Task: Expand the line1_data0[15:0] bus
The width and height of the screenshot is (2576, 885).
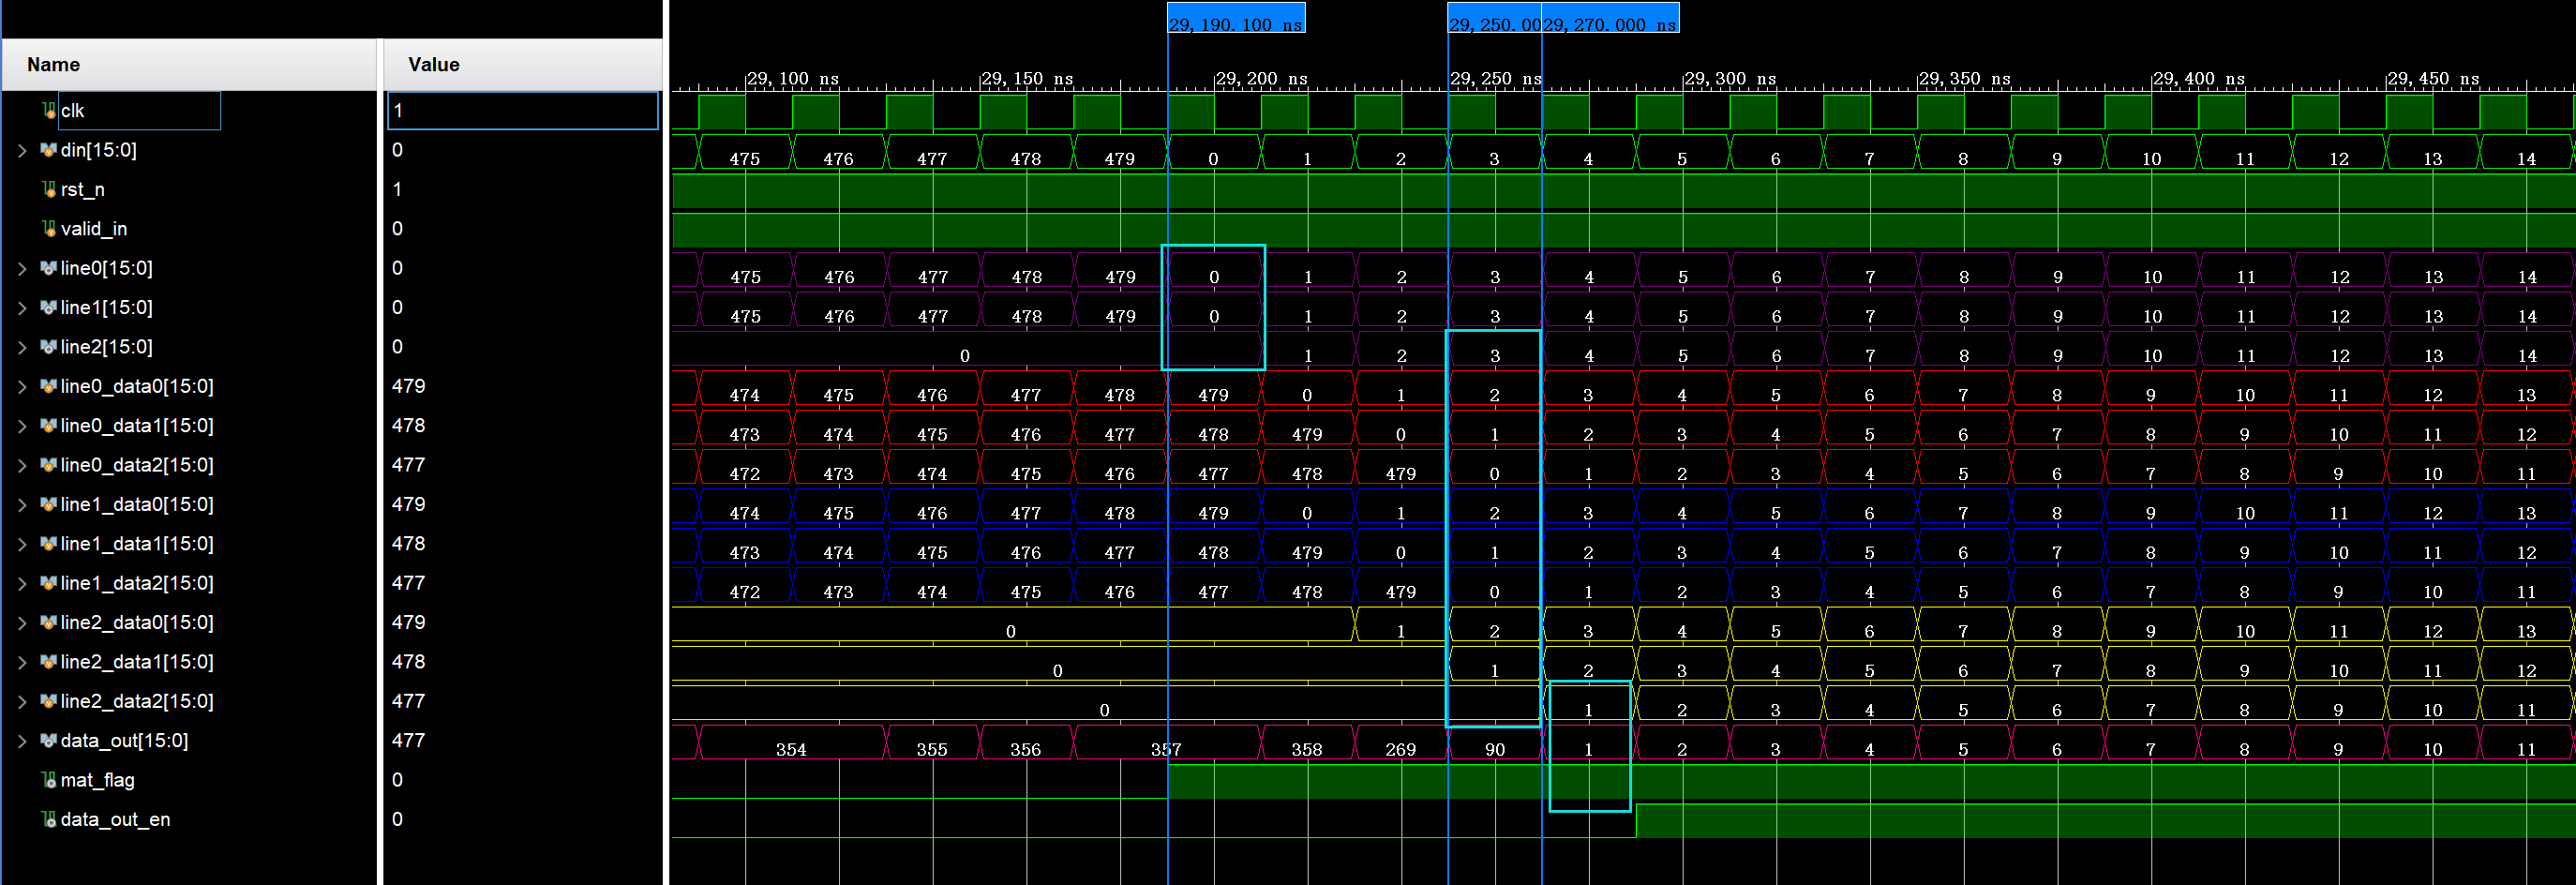Action: tap(22, 504)
